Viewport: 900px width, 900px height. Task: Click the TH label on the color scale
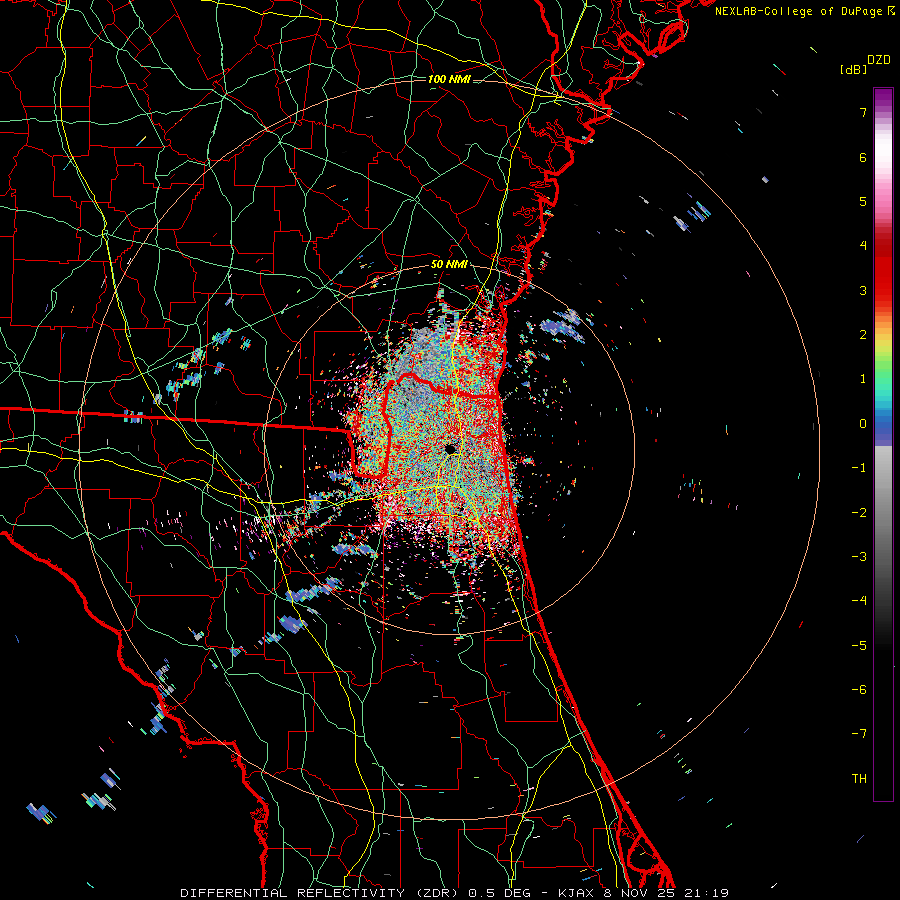coord(859,779)
